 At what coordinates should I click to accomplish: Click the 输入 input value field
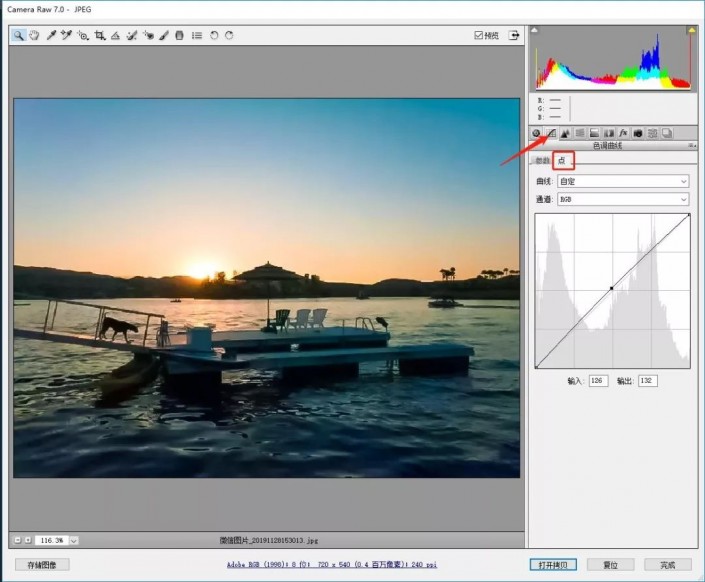pos(598,381)
